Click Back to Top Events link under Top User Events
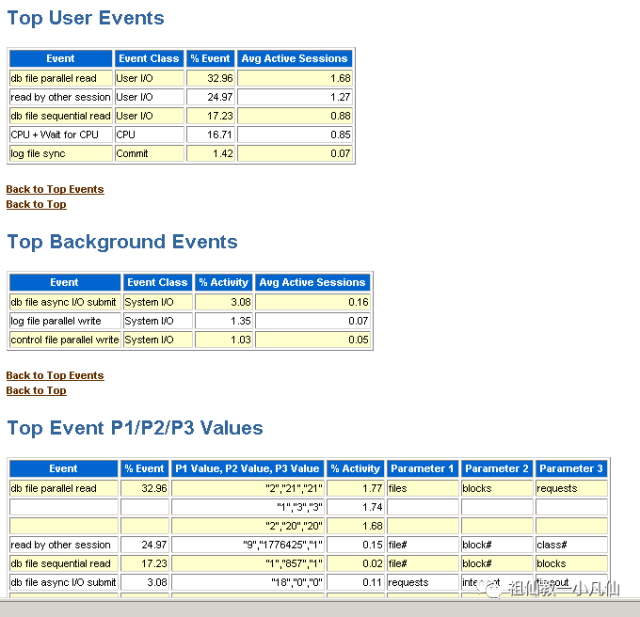640x617 pixels. [55, 189]
